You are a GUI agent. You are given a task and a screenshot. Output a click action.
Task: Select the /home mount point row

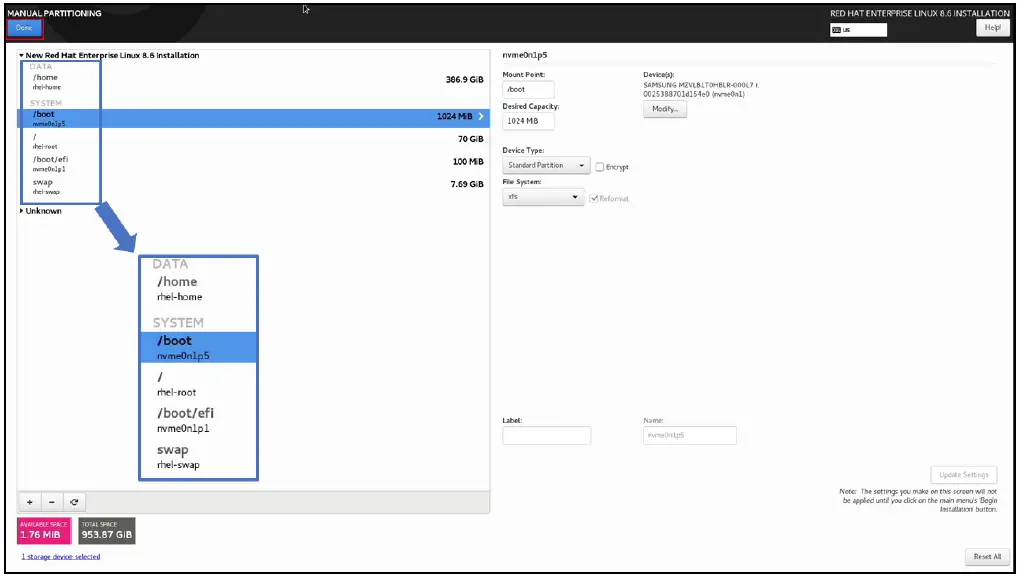[x=253, y=82]
